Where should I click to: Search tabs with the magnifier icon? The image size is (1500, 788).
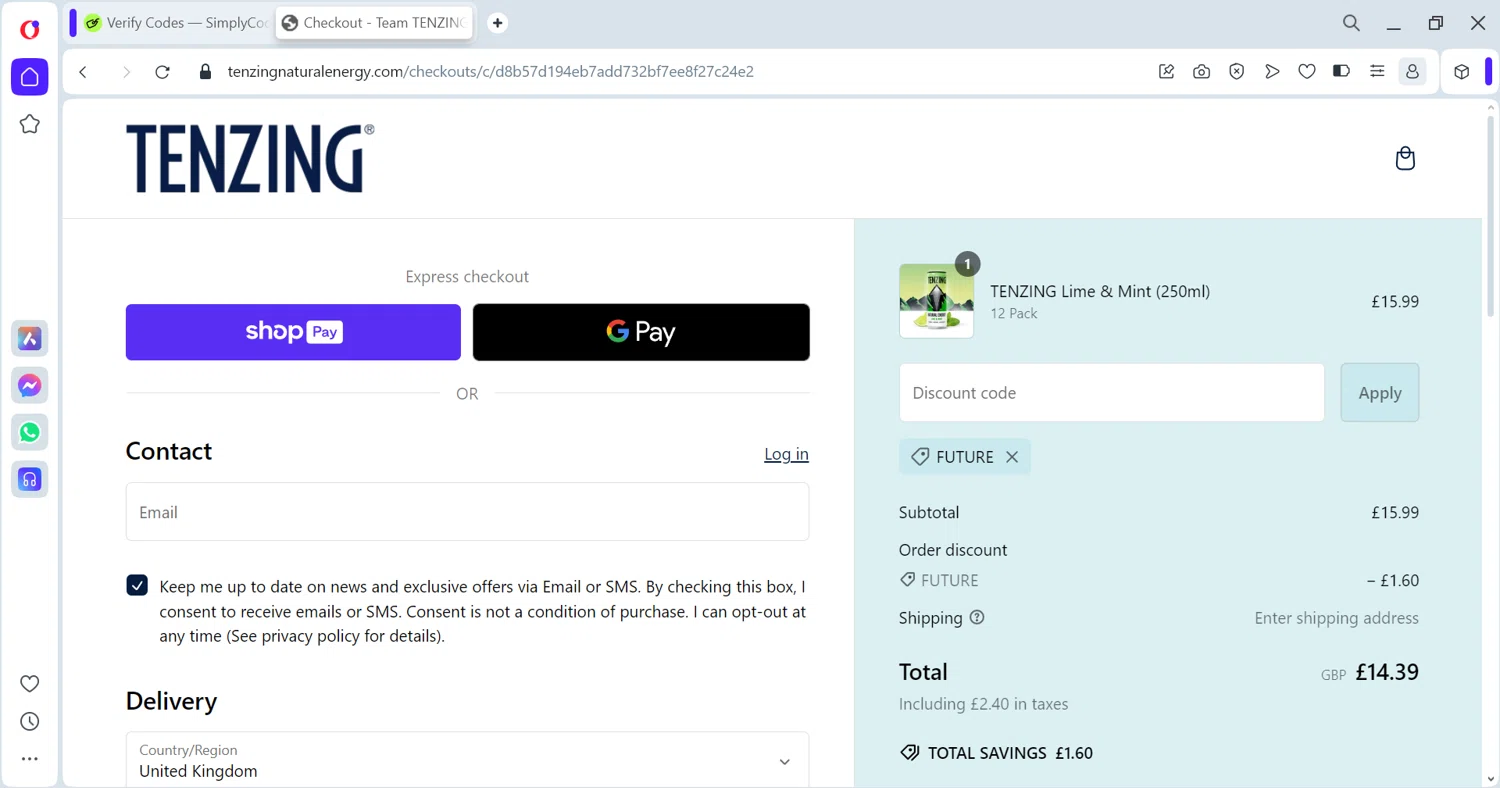click(1351, 23)
